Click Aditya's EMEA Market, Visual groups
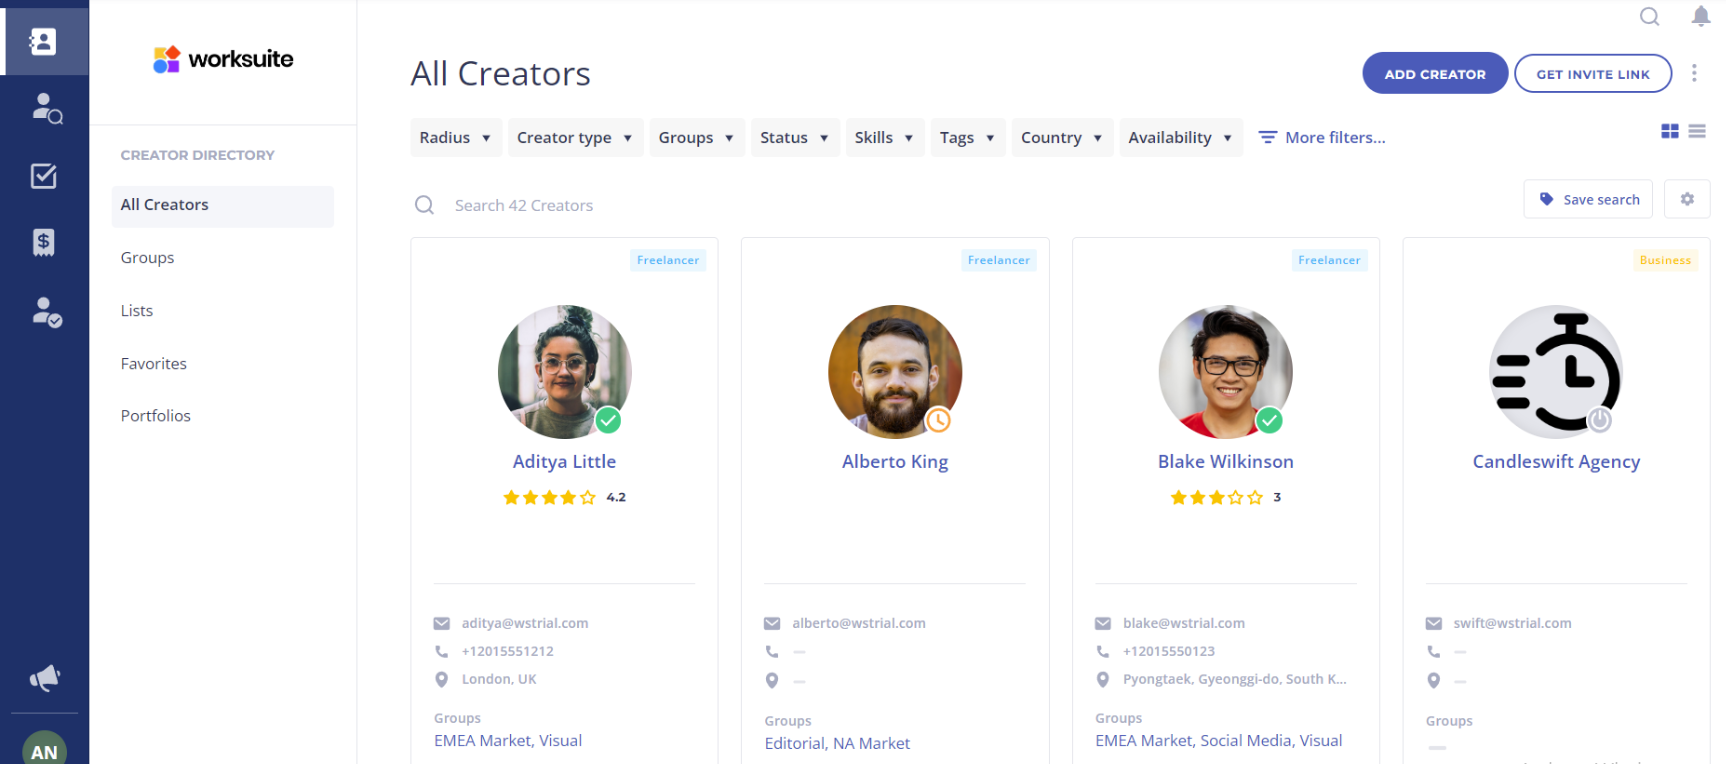 508,741
